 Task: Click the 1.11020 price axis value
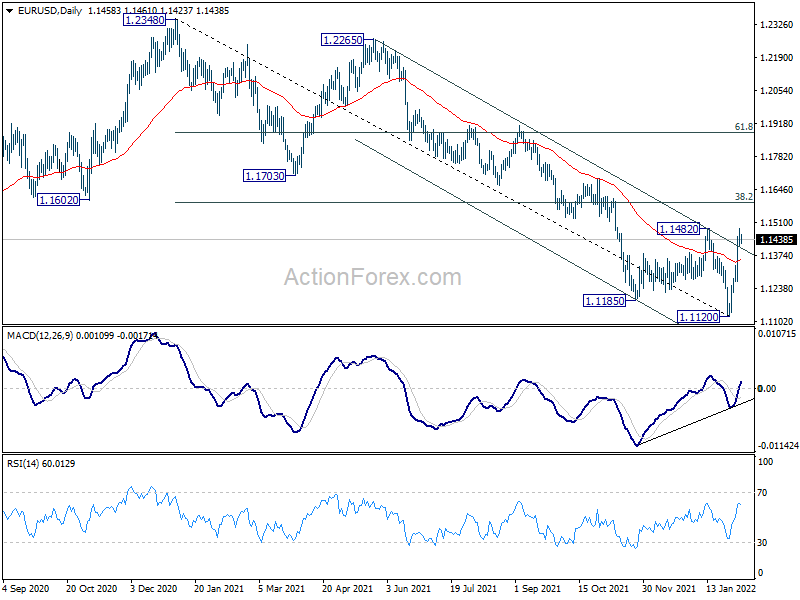point(777,321)
